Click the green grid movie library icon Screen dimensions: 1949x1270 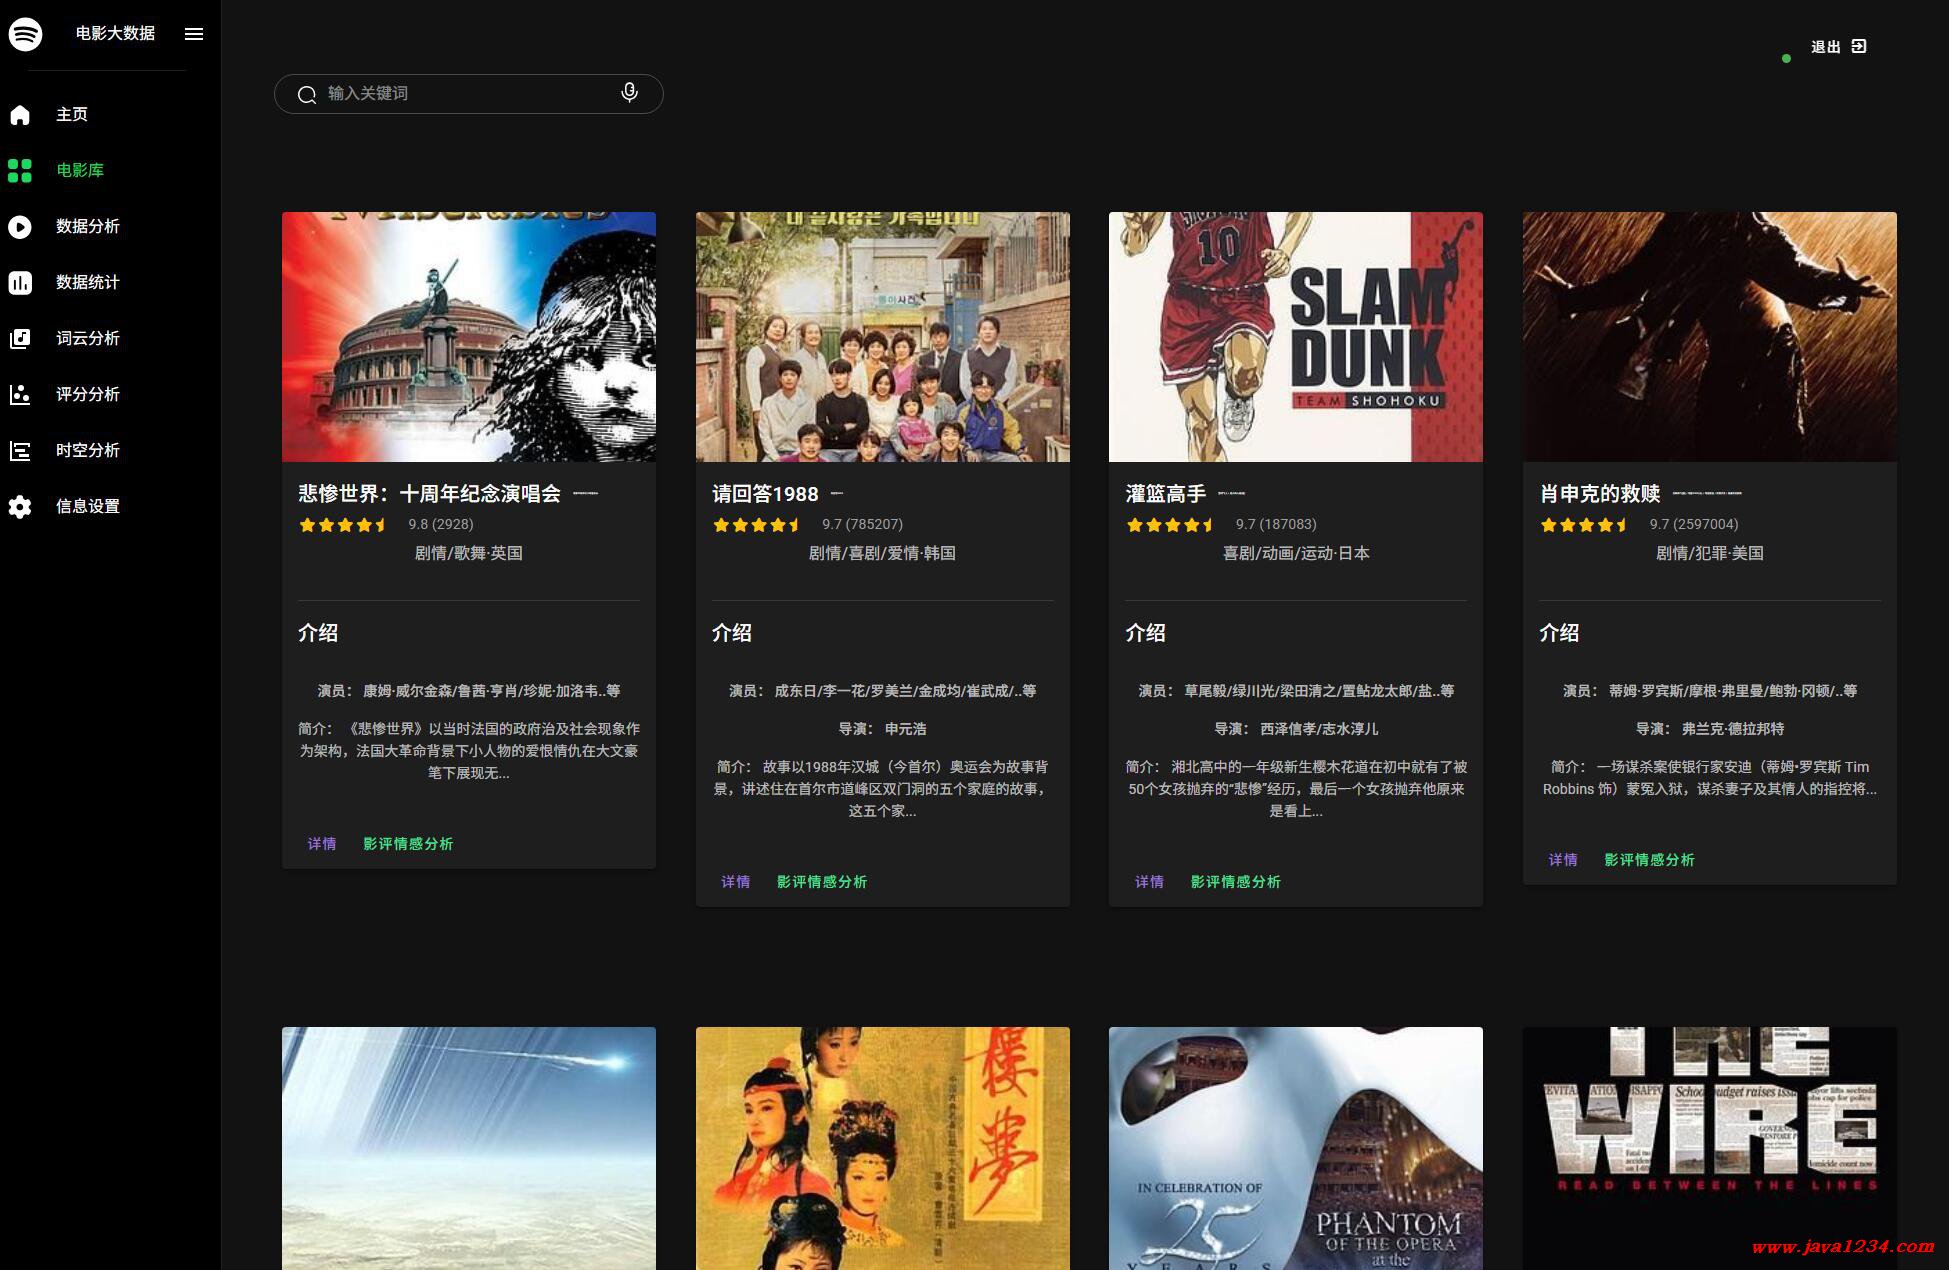[x=20, y=171]
